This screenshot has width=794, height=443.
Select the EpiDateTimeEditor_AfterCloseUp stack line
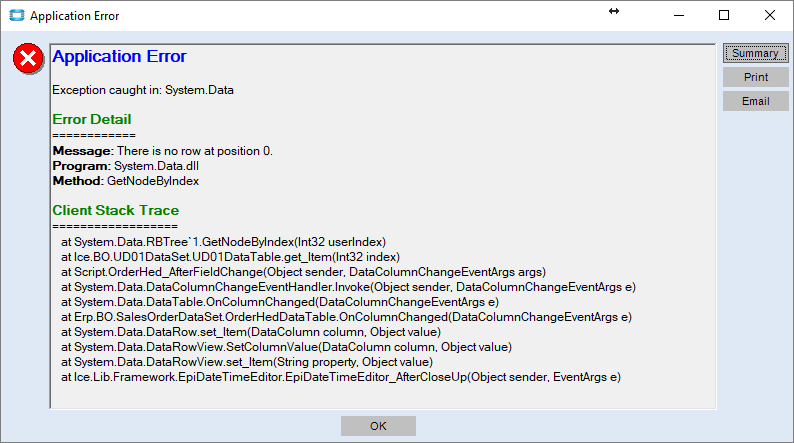click(341, 377)
